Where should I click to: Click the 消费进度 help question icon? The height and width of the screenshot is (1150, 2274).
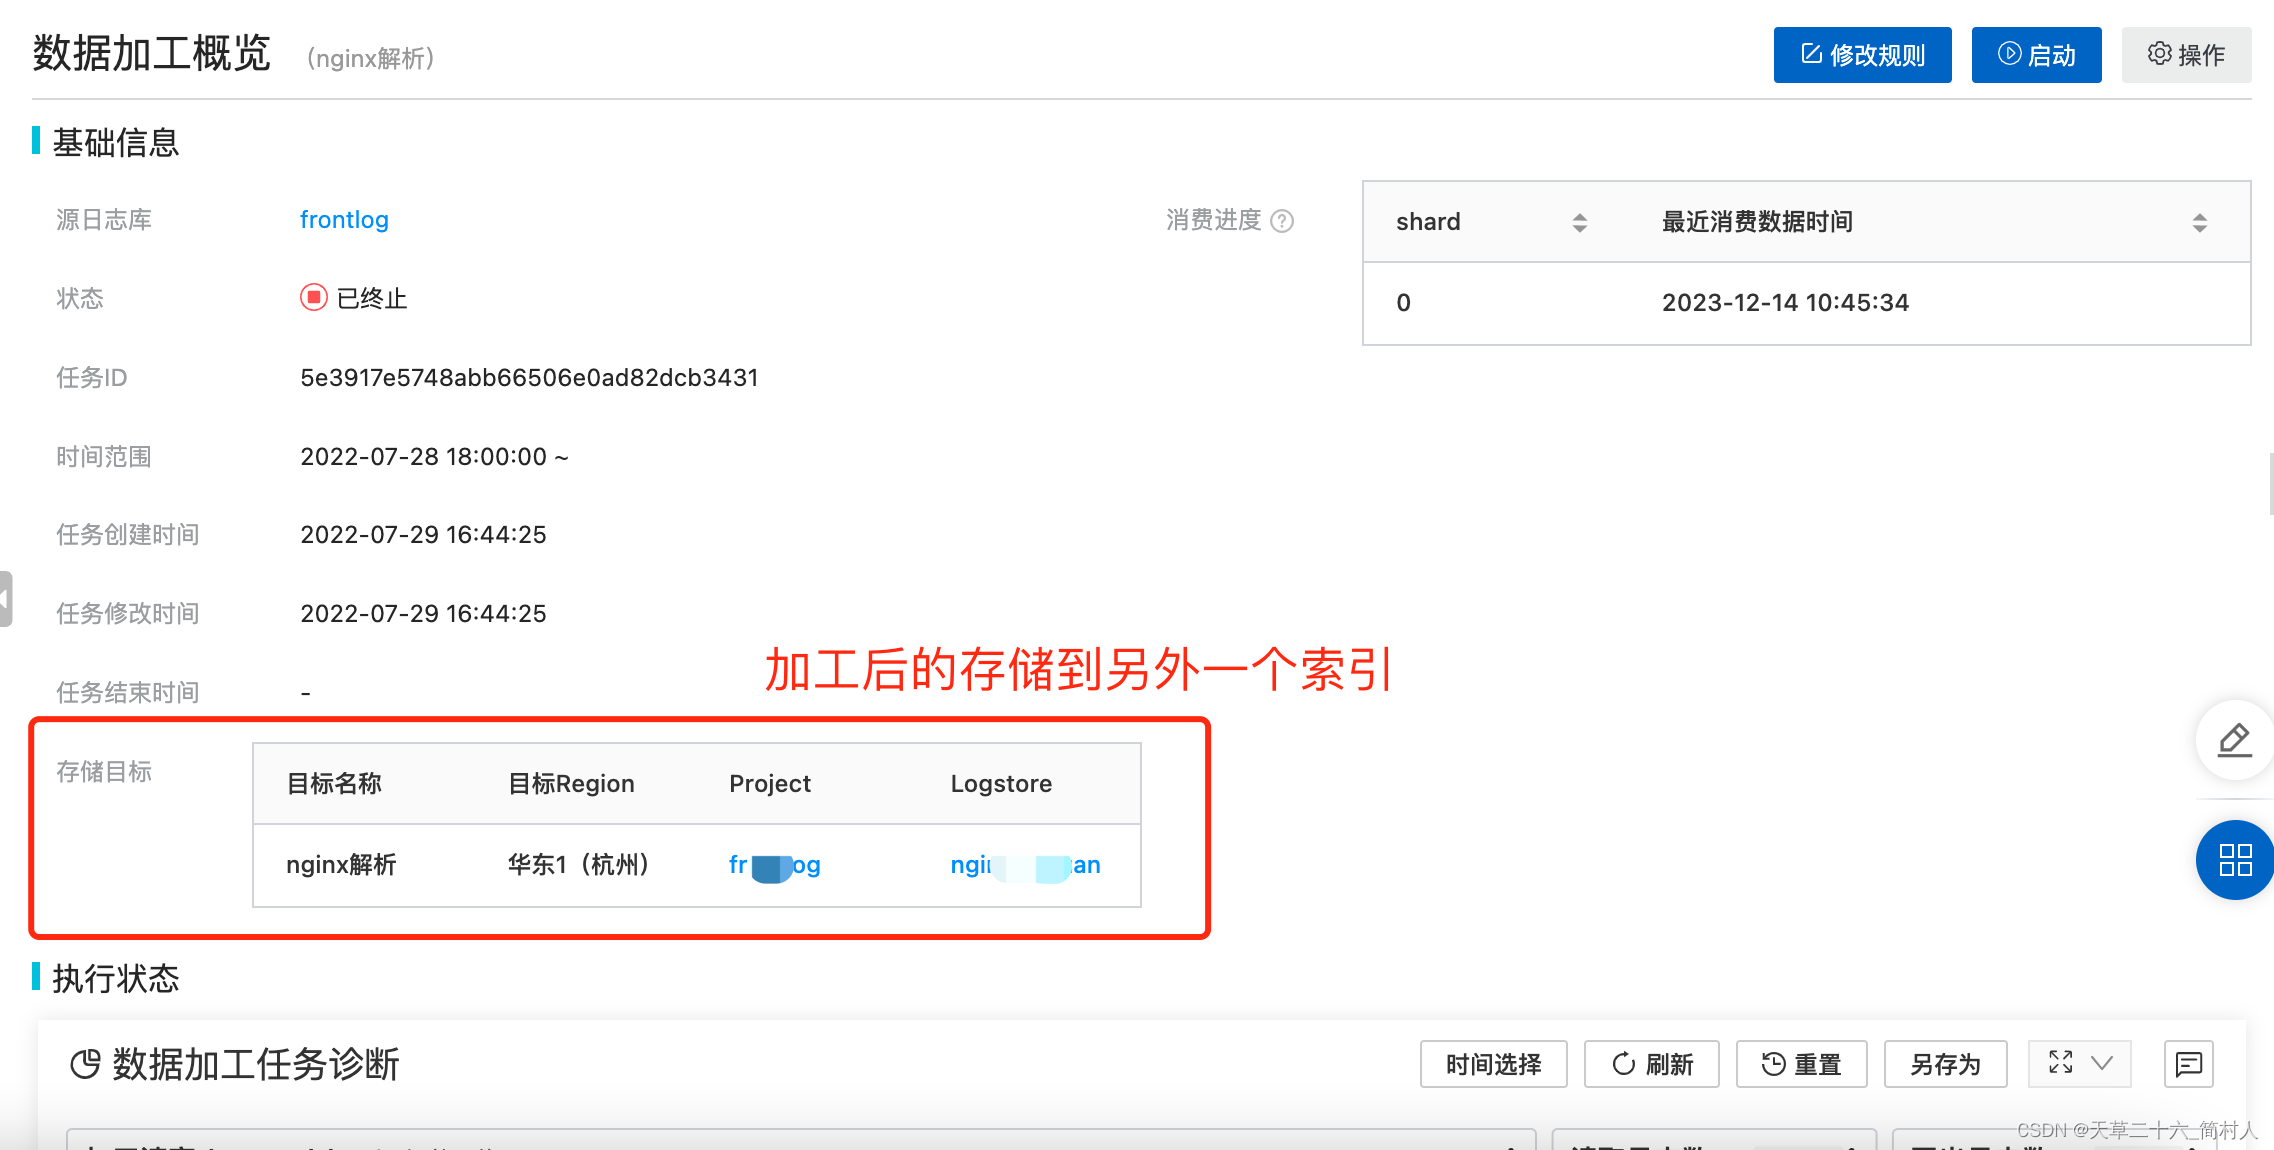pos(1282,221)
